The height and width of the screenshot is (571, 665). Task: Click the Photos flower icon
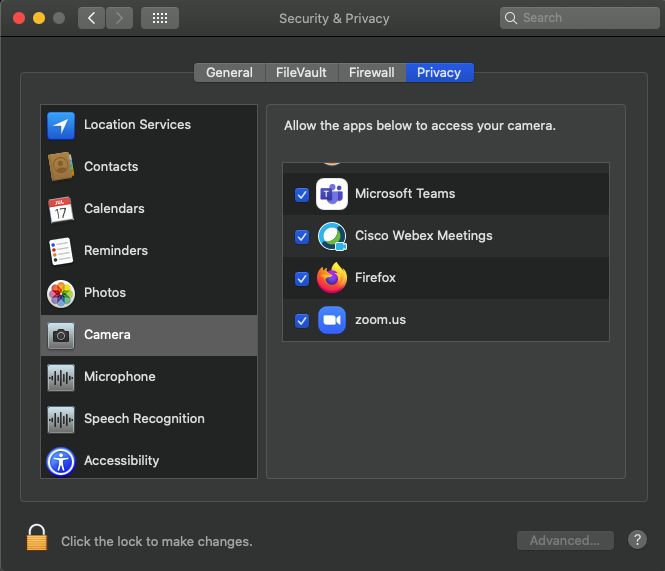click(x=61, y=293)
